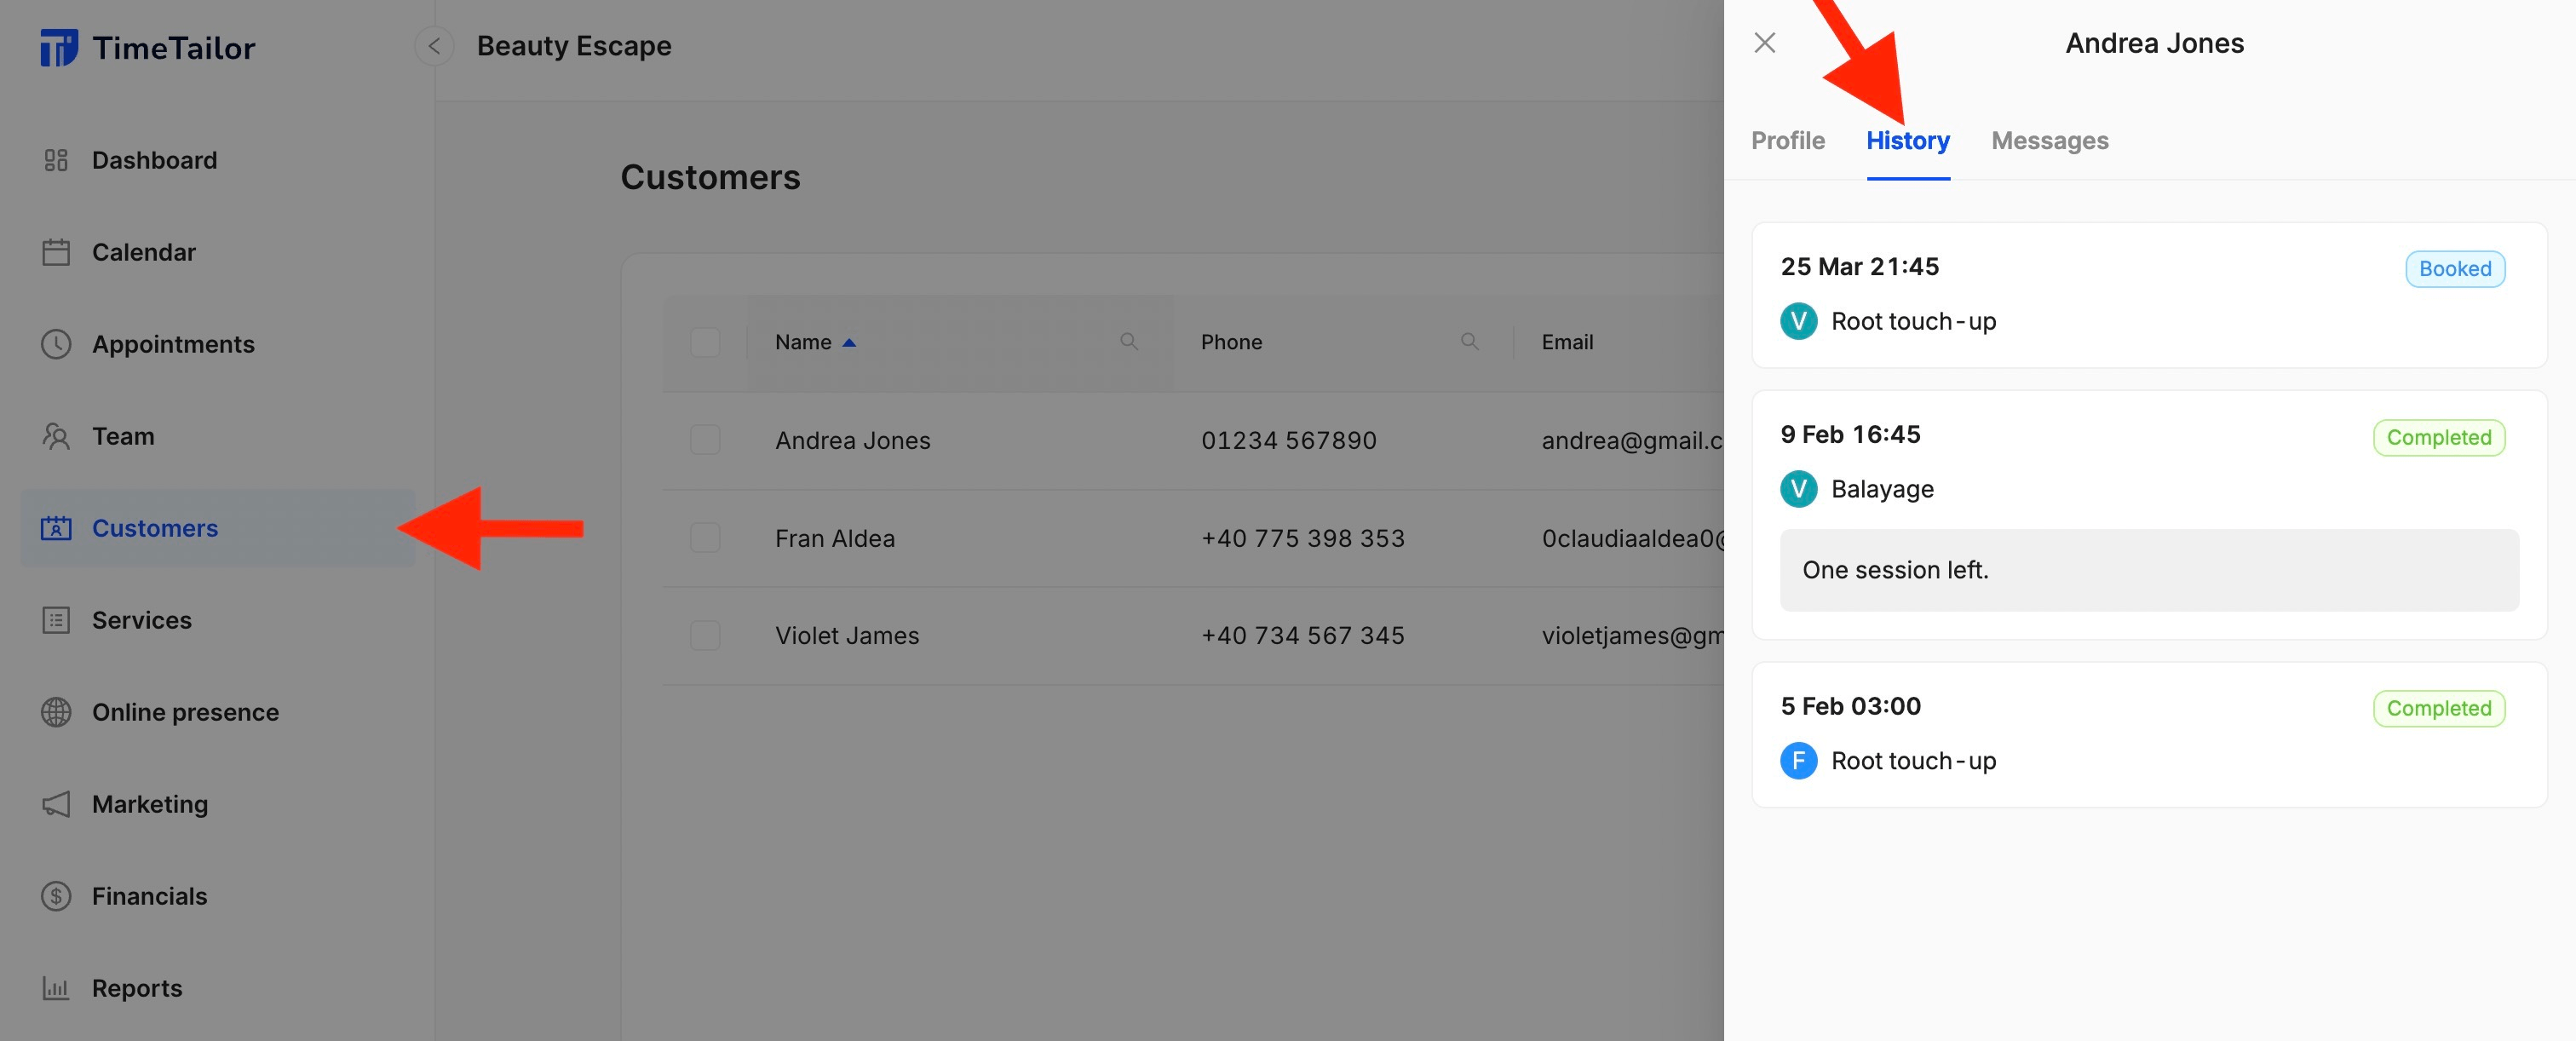
Task: Select the Online presence globe icon
Action: click(x=57, y=712)
